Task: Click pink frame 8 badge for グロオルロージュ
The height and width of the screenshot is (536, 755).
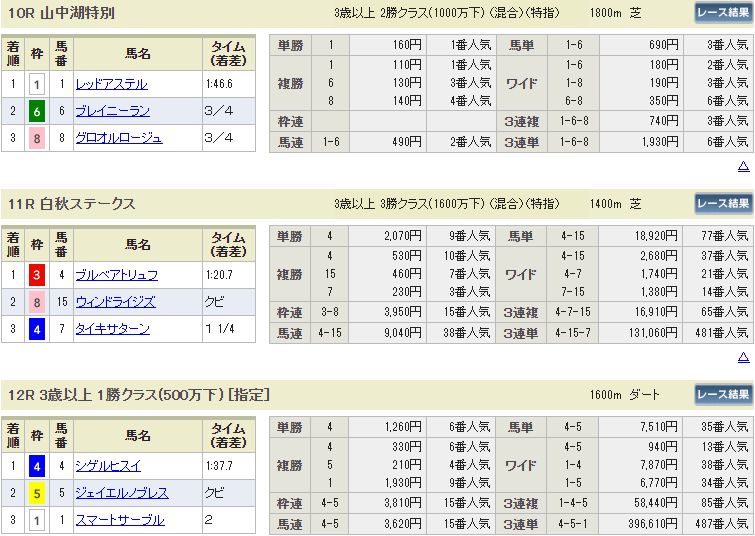Action: click(x=37, y=139)
